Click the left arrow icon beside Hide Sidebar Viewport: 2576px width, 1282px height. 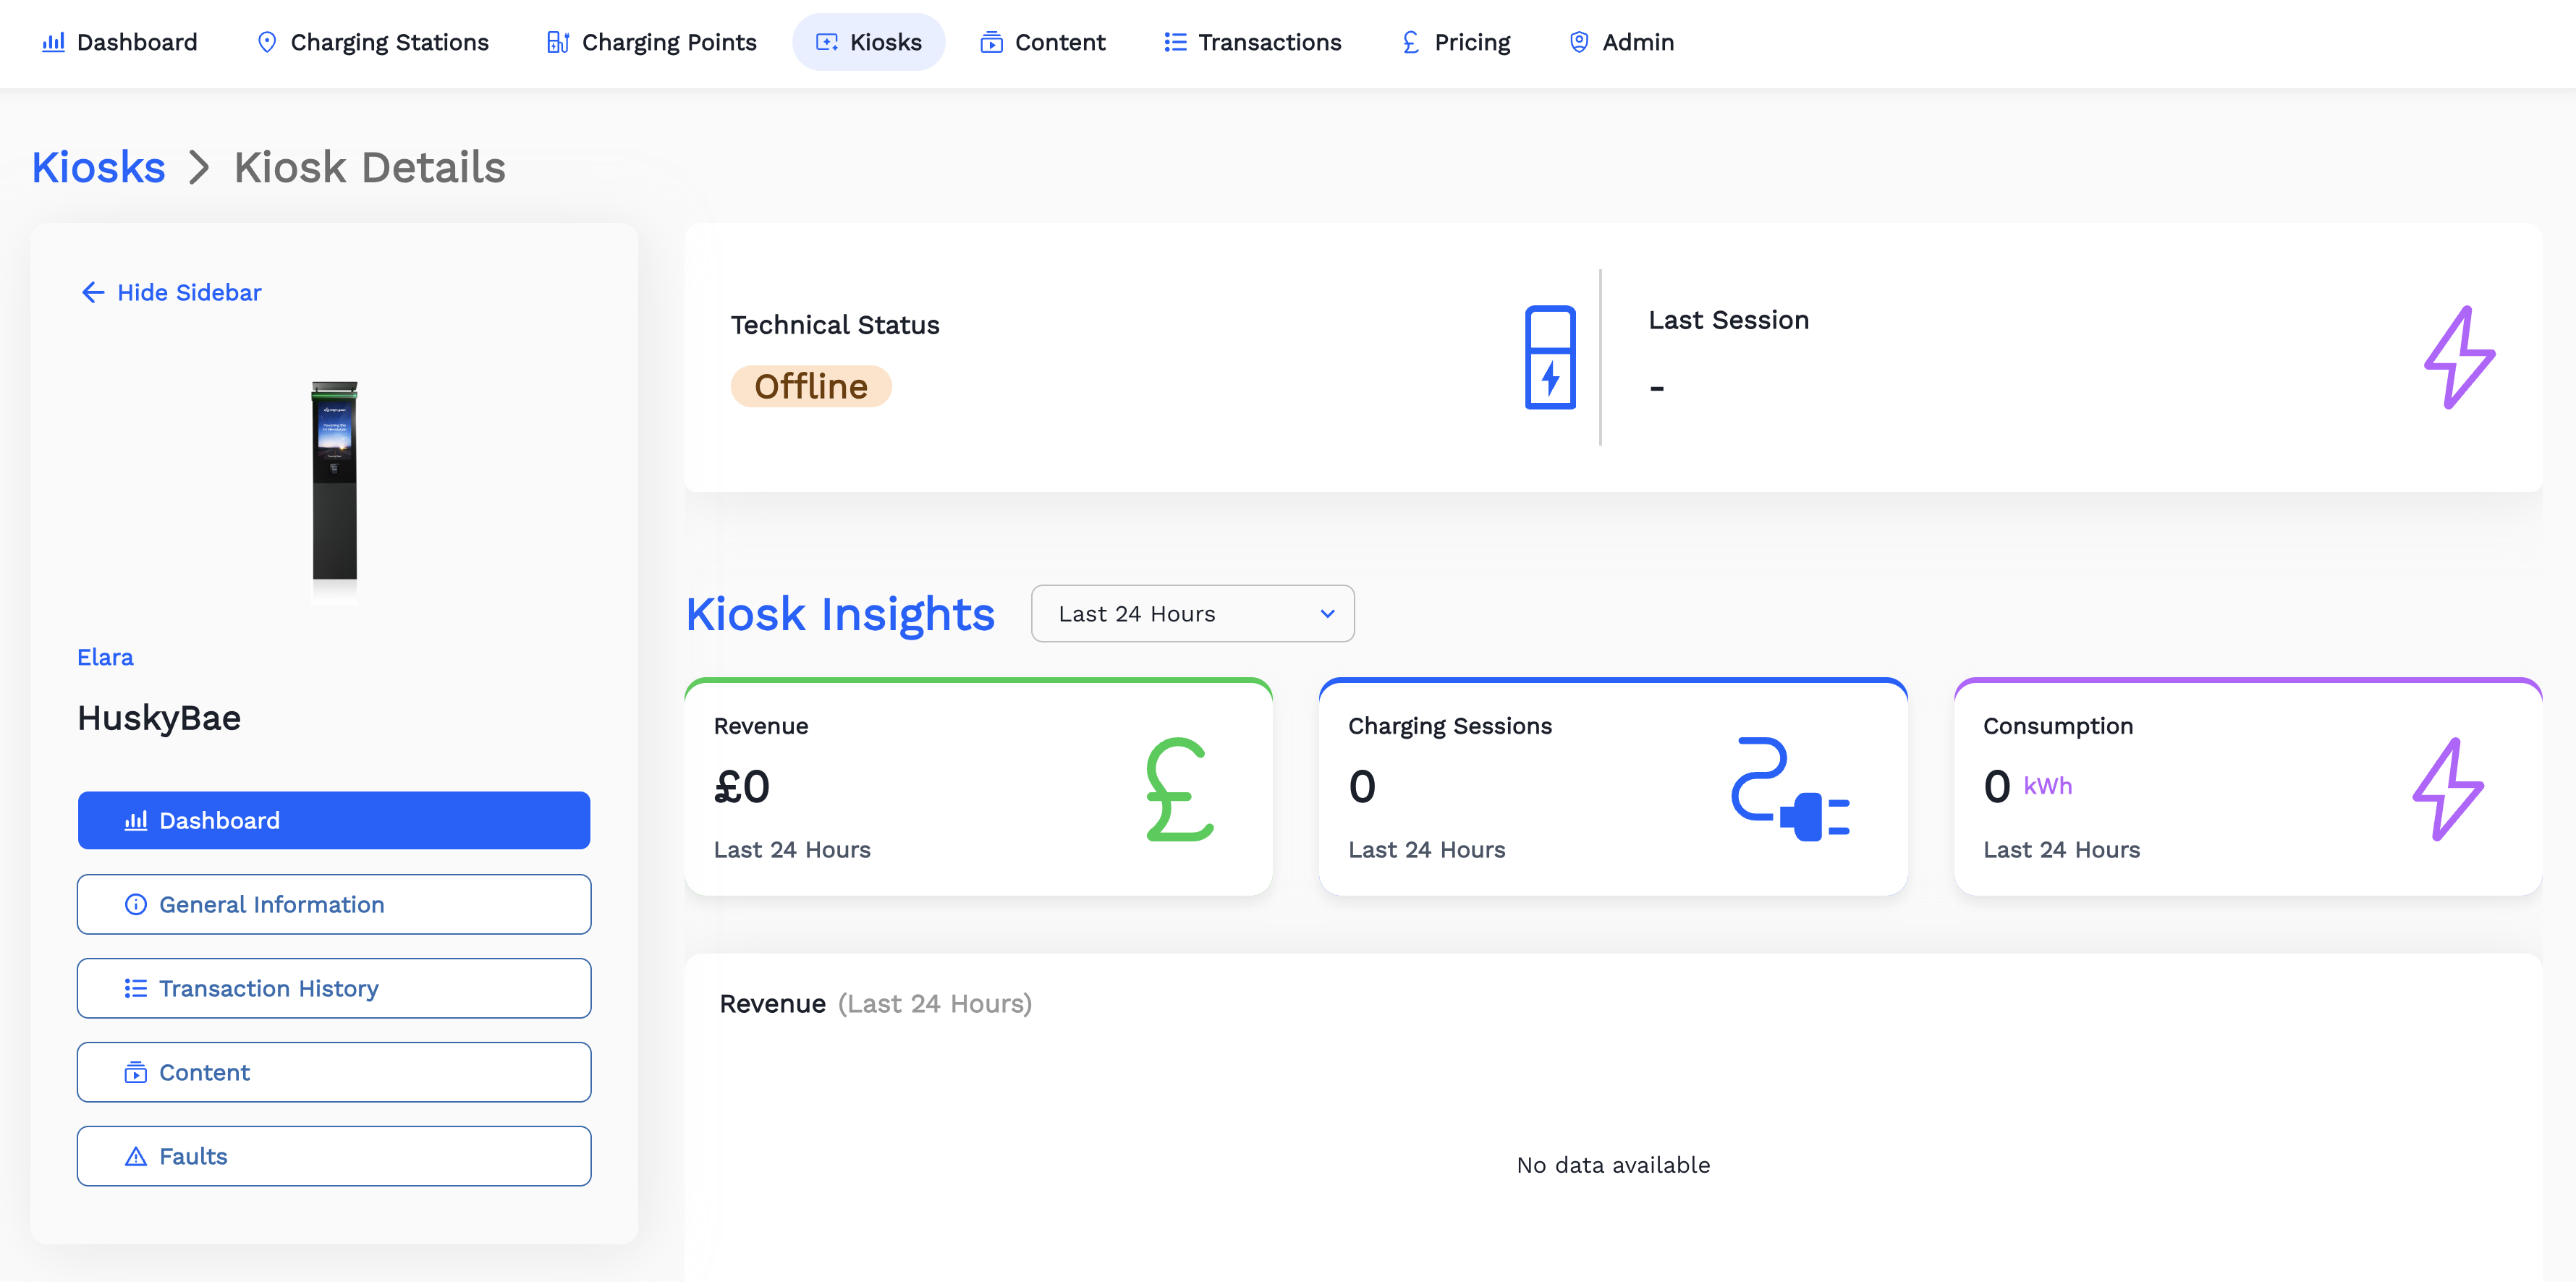pos(93,292)
